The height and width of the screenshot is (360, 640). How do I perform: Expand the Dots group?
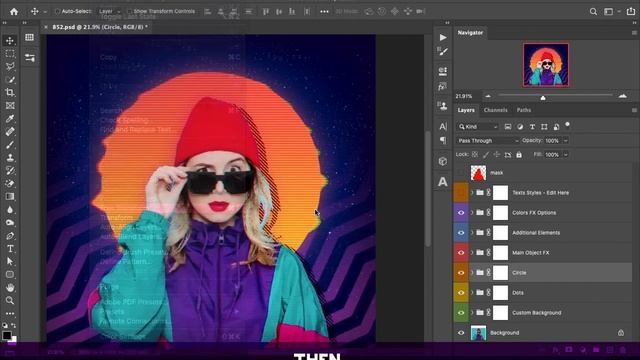[x=472, y=293]
